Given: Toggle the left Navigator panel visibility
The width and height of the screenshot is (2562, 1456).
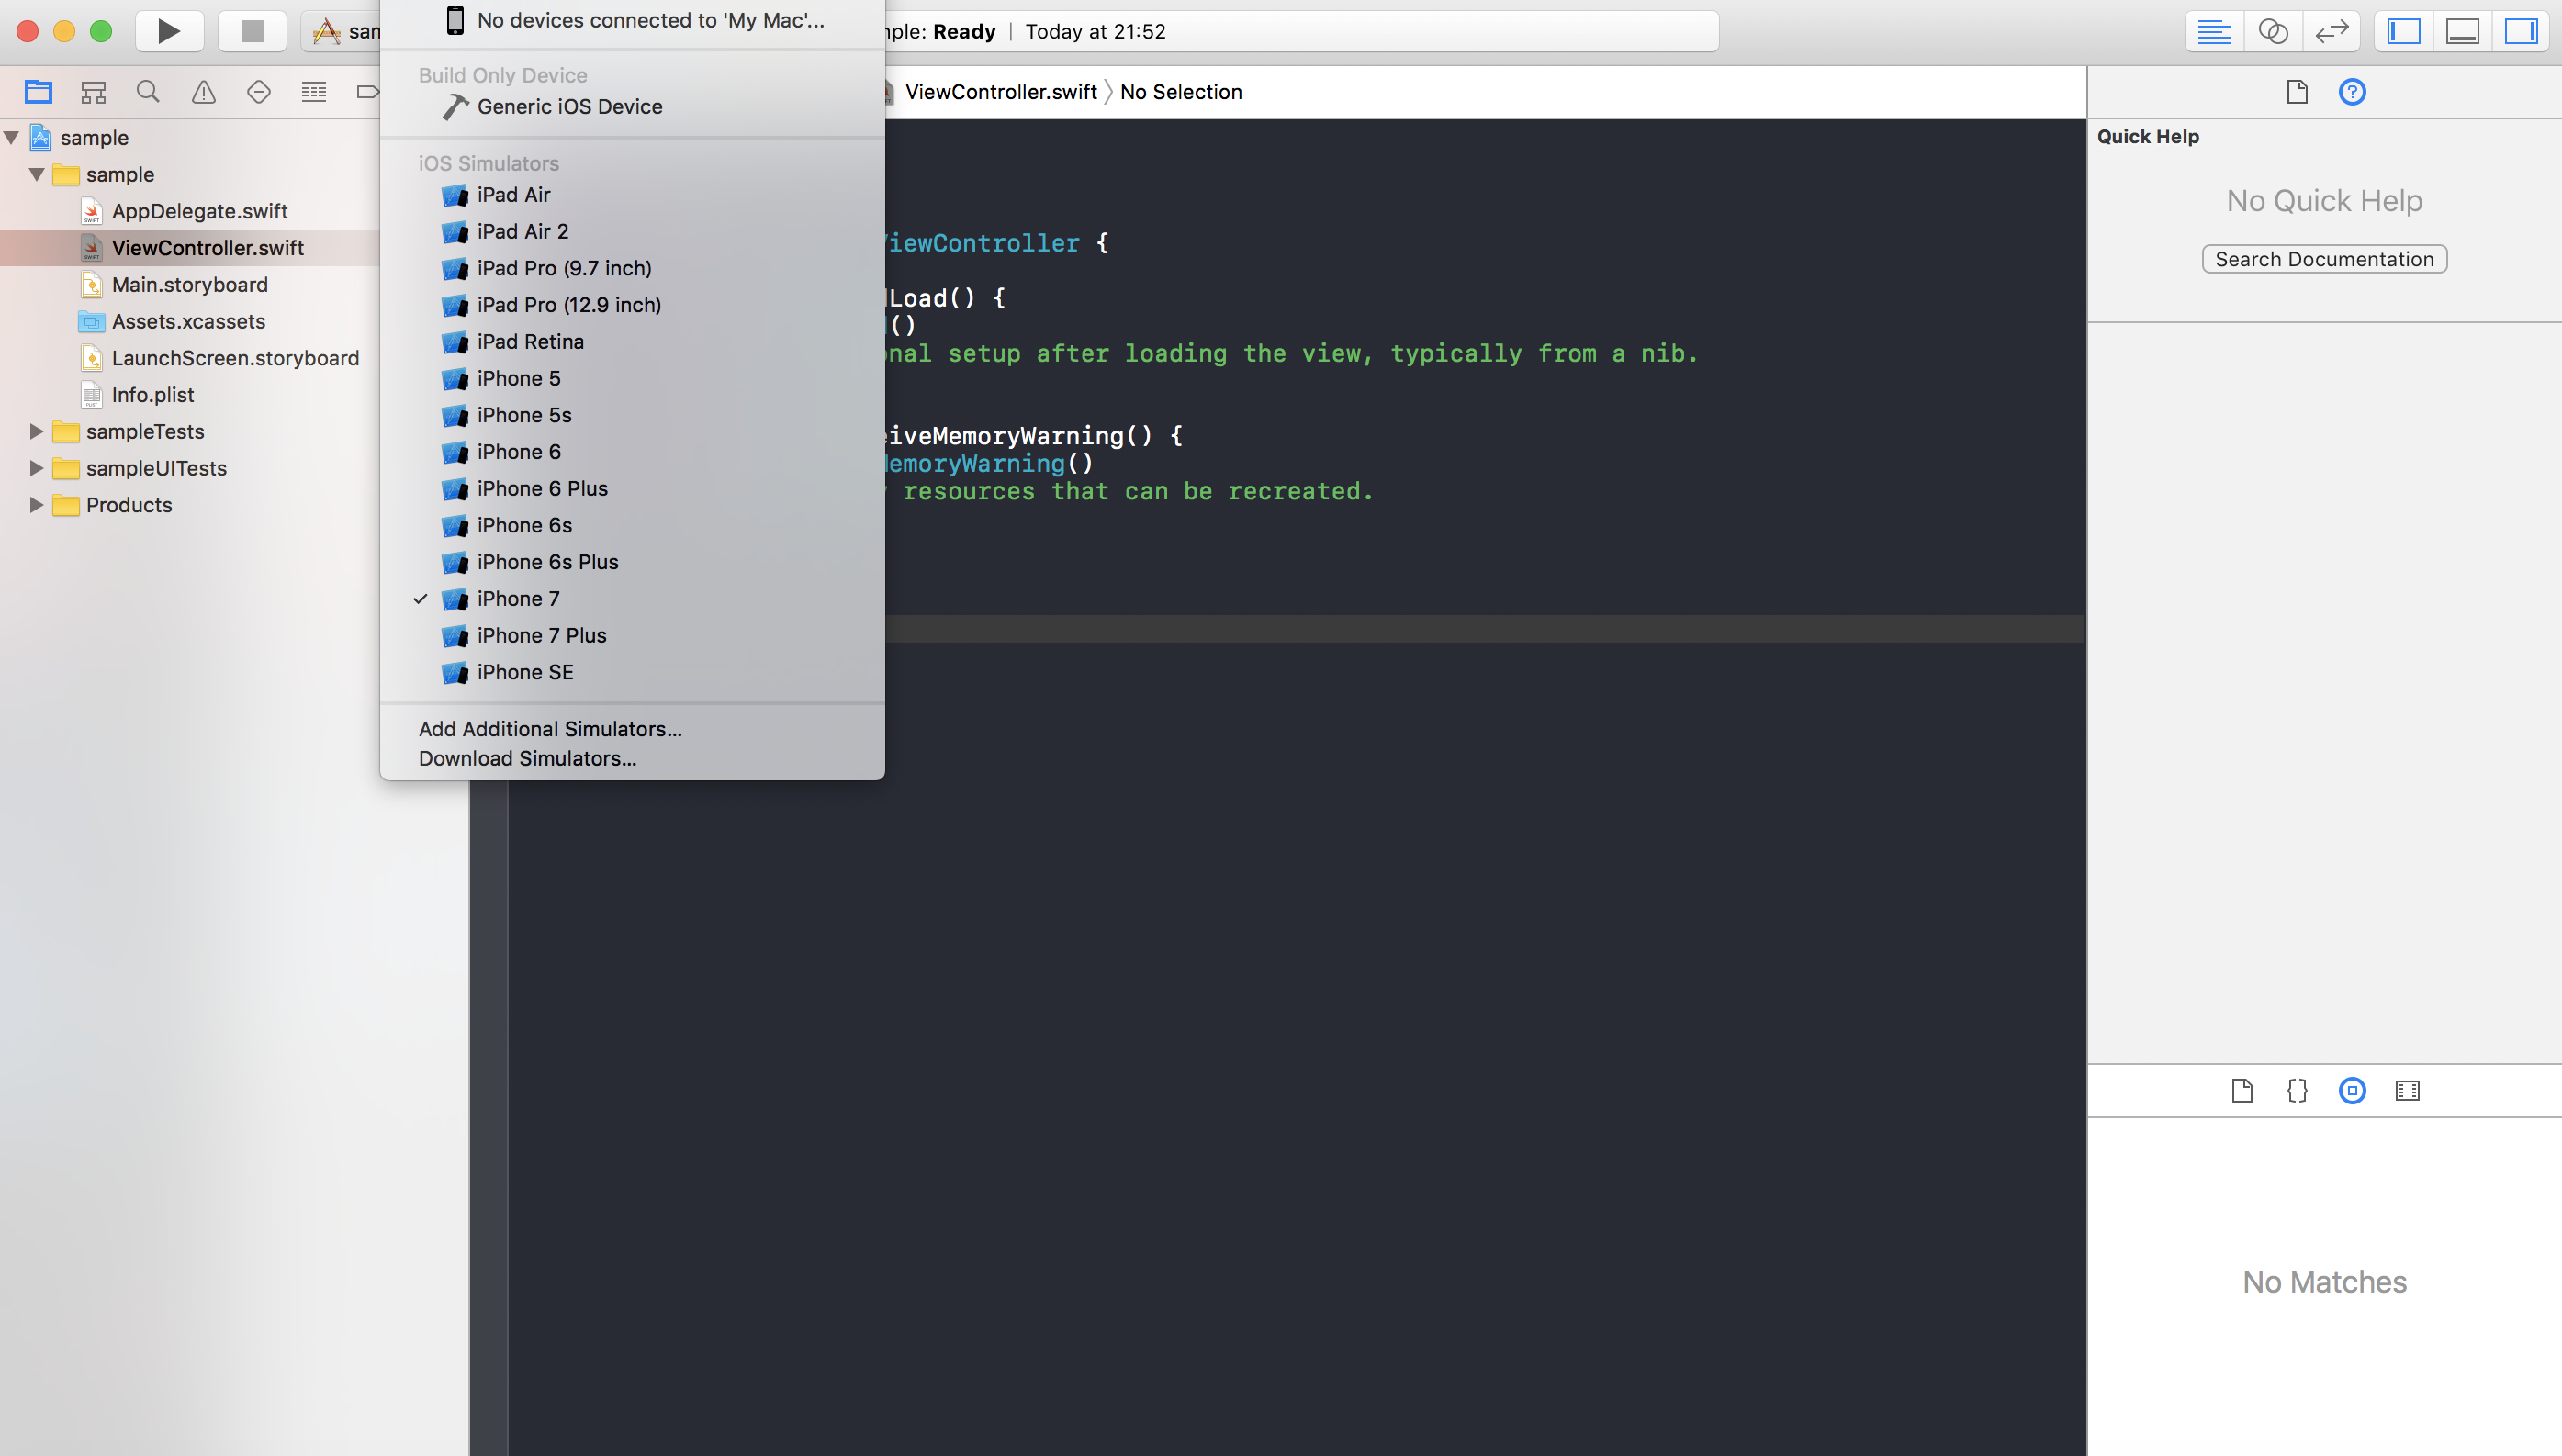Looking at the screenshot, I should tap(2406, 31).
